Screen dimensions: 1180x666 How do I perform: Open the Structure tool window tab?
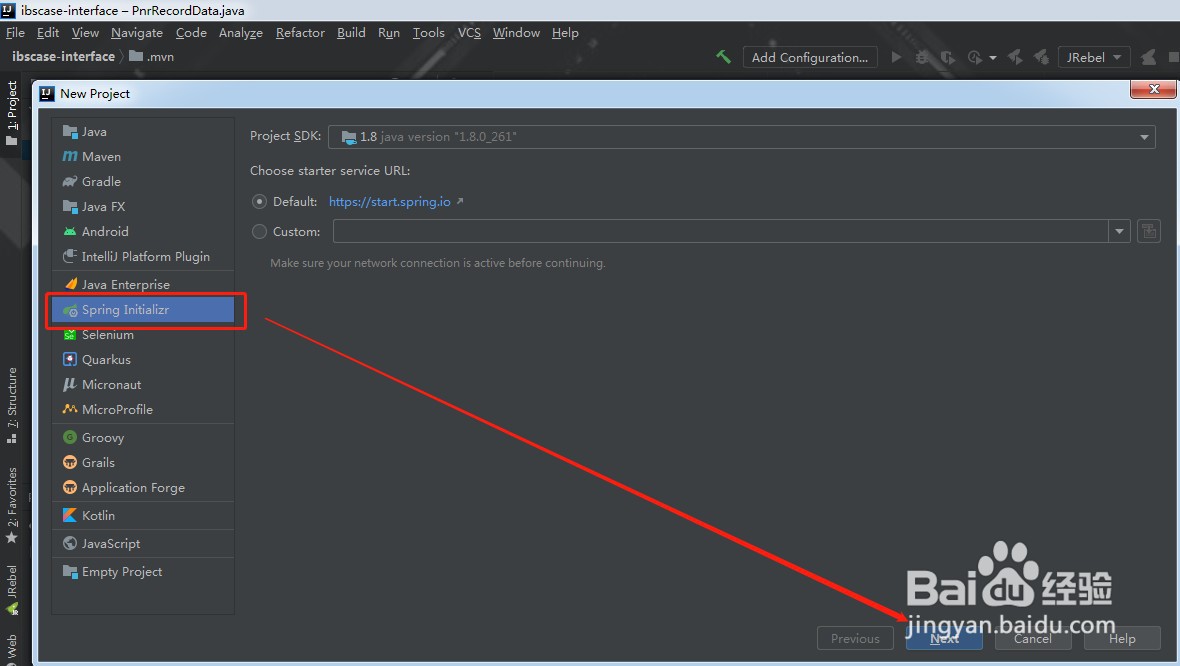click(11, 405)
